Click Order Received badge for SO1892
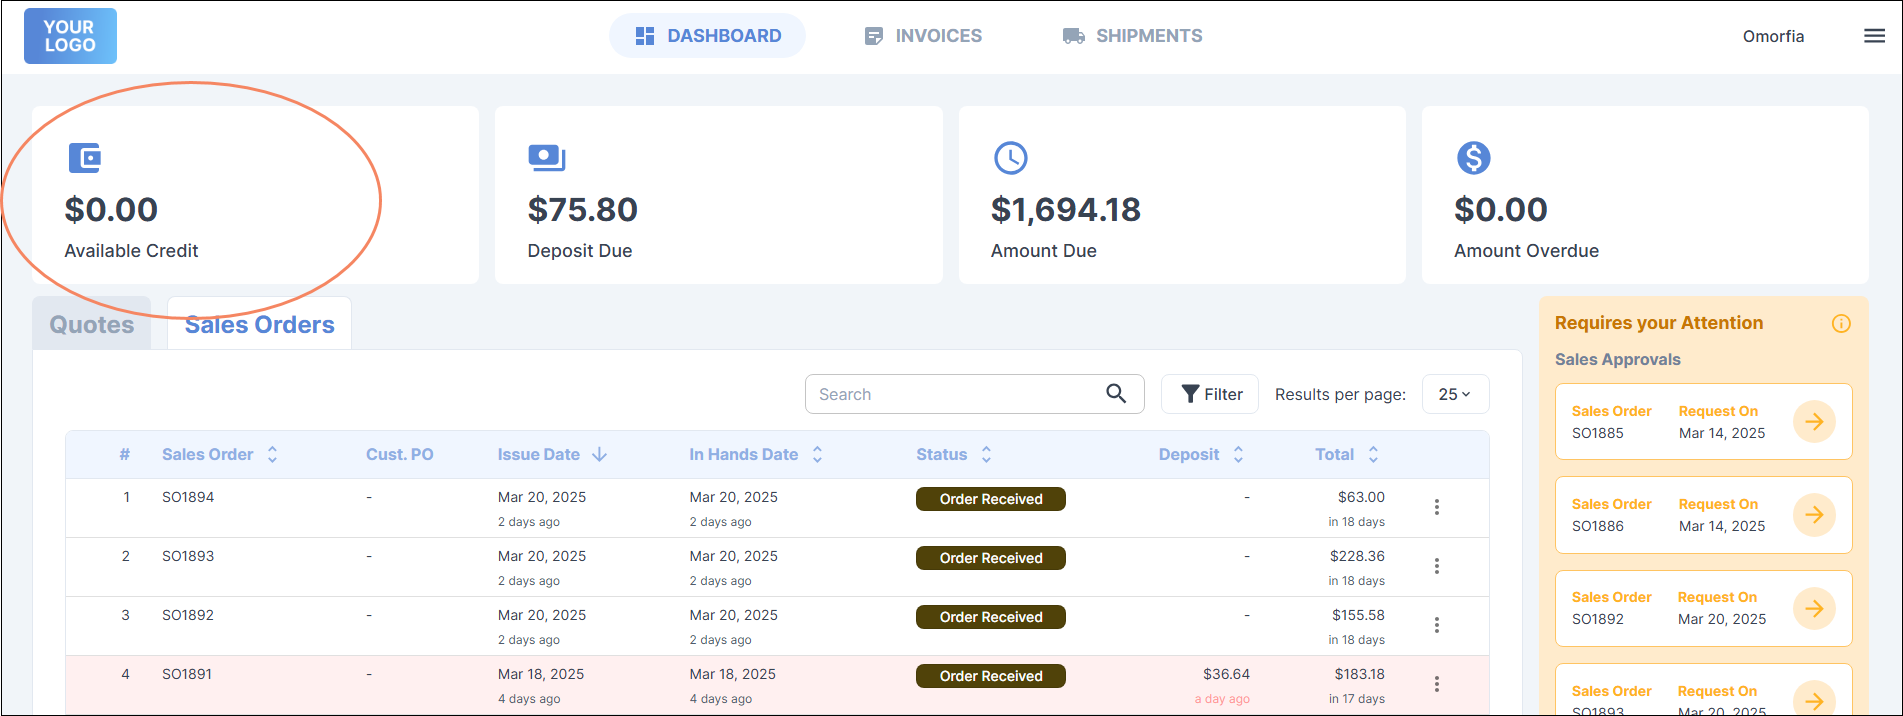The image size is (1903, 716). click(991, 617)
